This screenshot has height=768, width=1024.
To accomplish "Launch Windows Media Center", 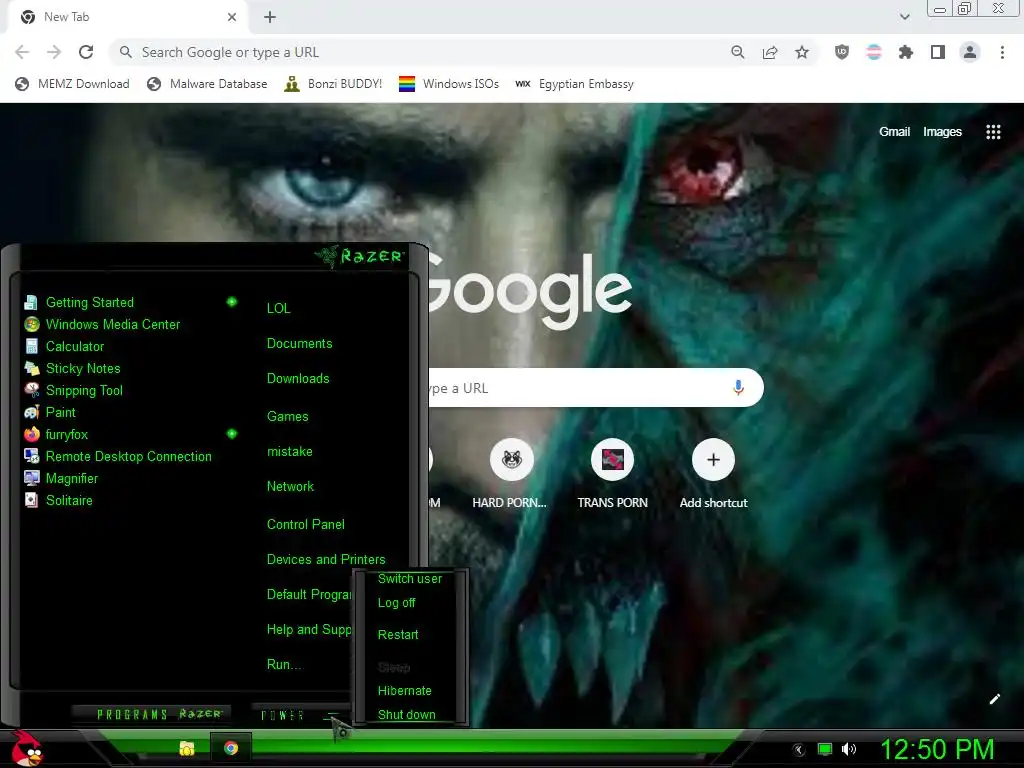I will (x=102, y=325).
